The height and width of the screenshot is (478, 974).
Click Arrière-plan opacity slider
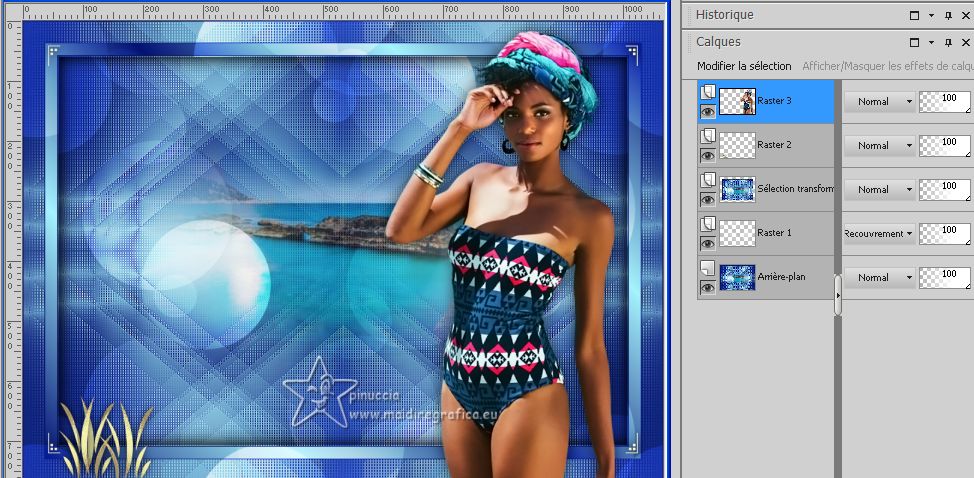[x=945, y=278]
